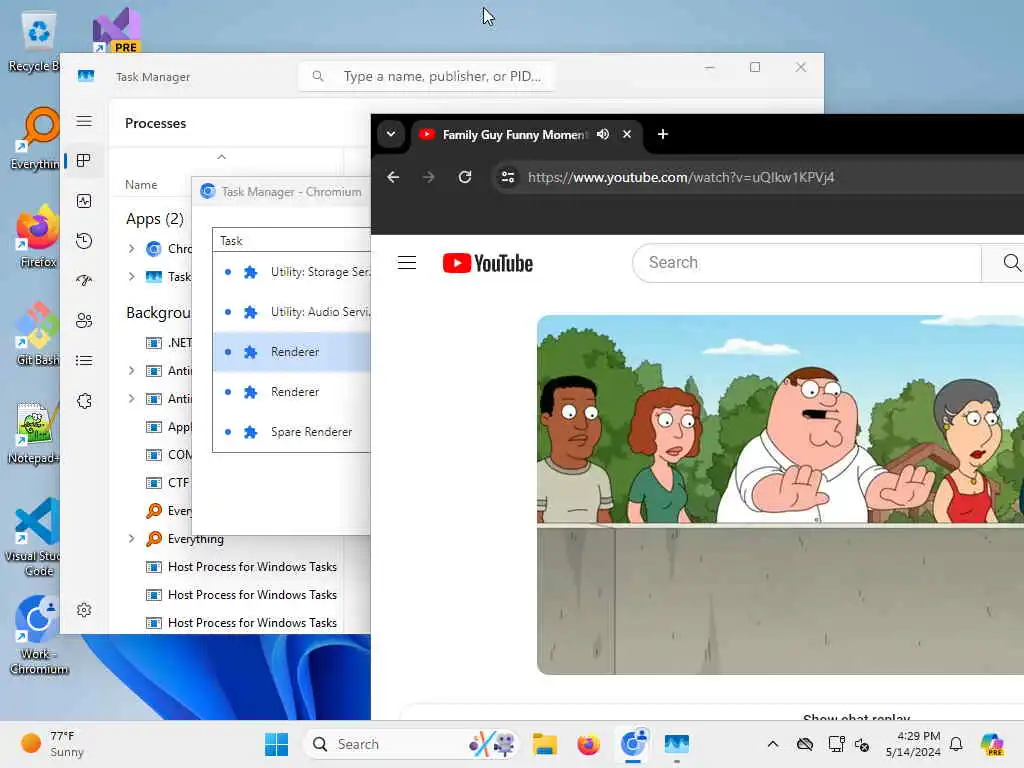Open clock and calendar showing 4:29 PM
The image size is (1024, 768).
(913, 744)
